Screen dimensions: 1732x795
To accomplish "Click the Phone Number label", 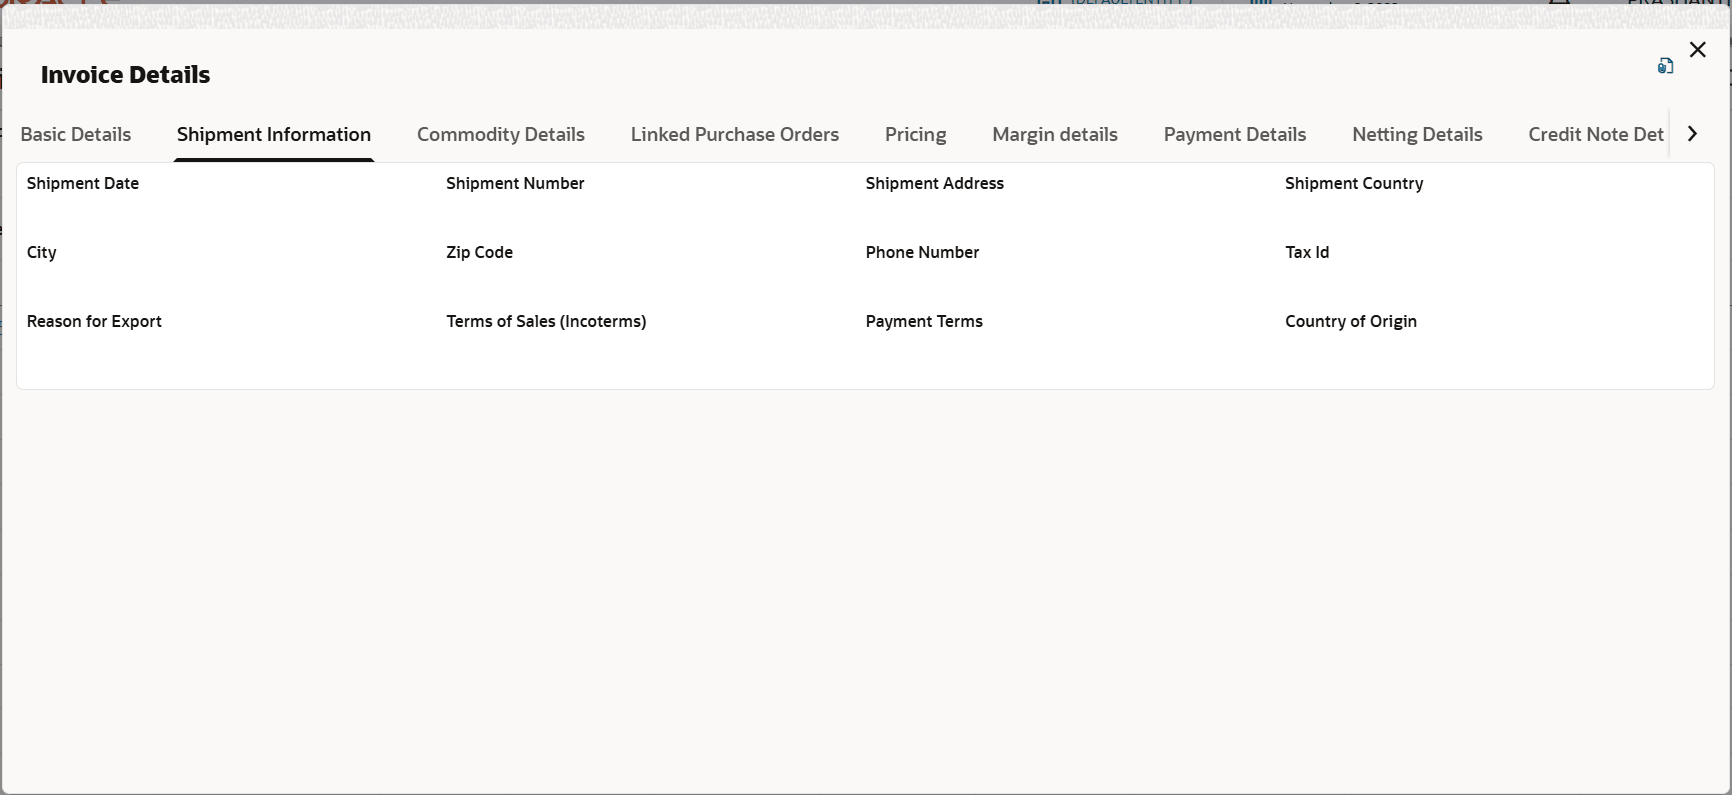I will click(x=922, y=252).
